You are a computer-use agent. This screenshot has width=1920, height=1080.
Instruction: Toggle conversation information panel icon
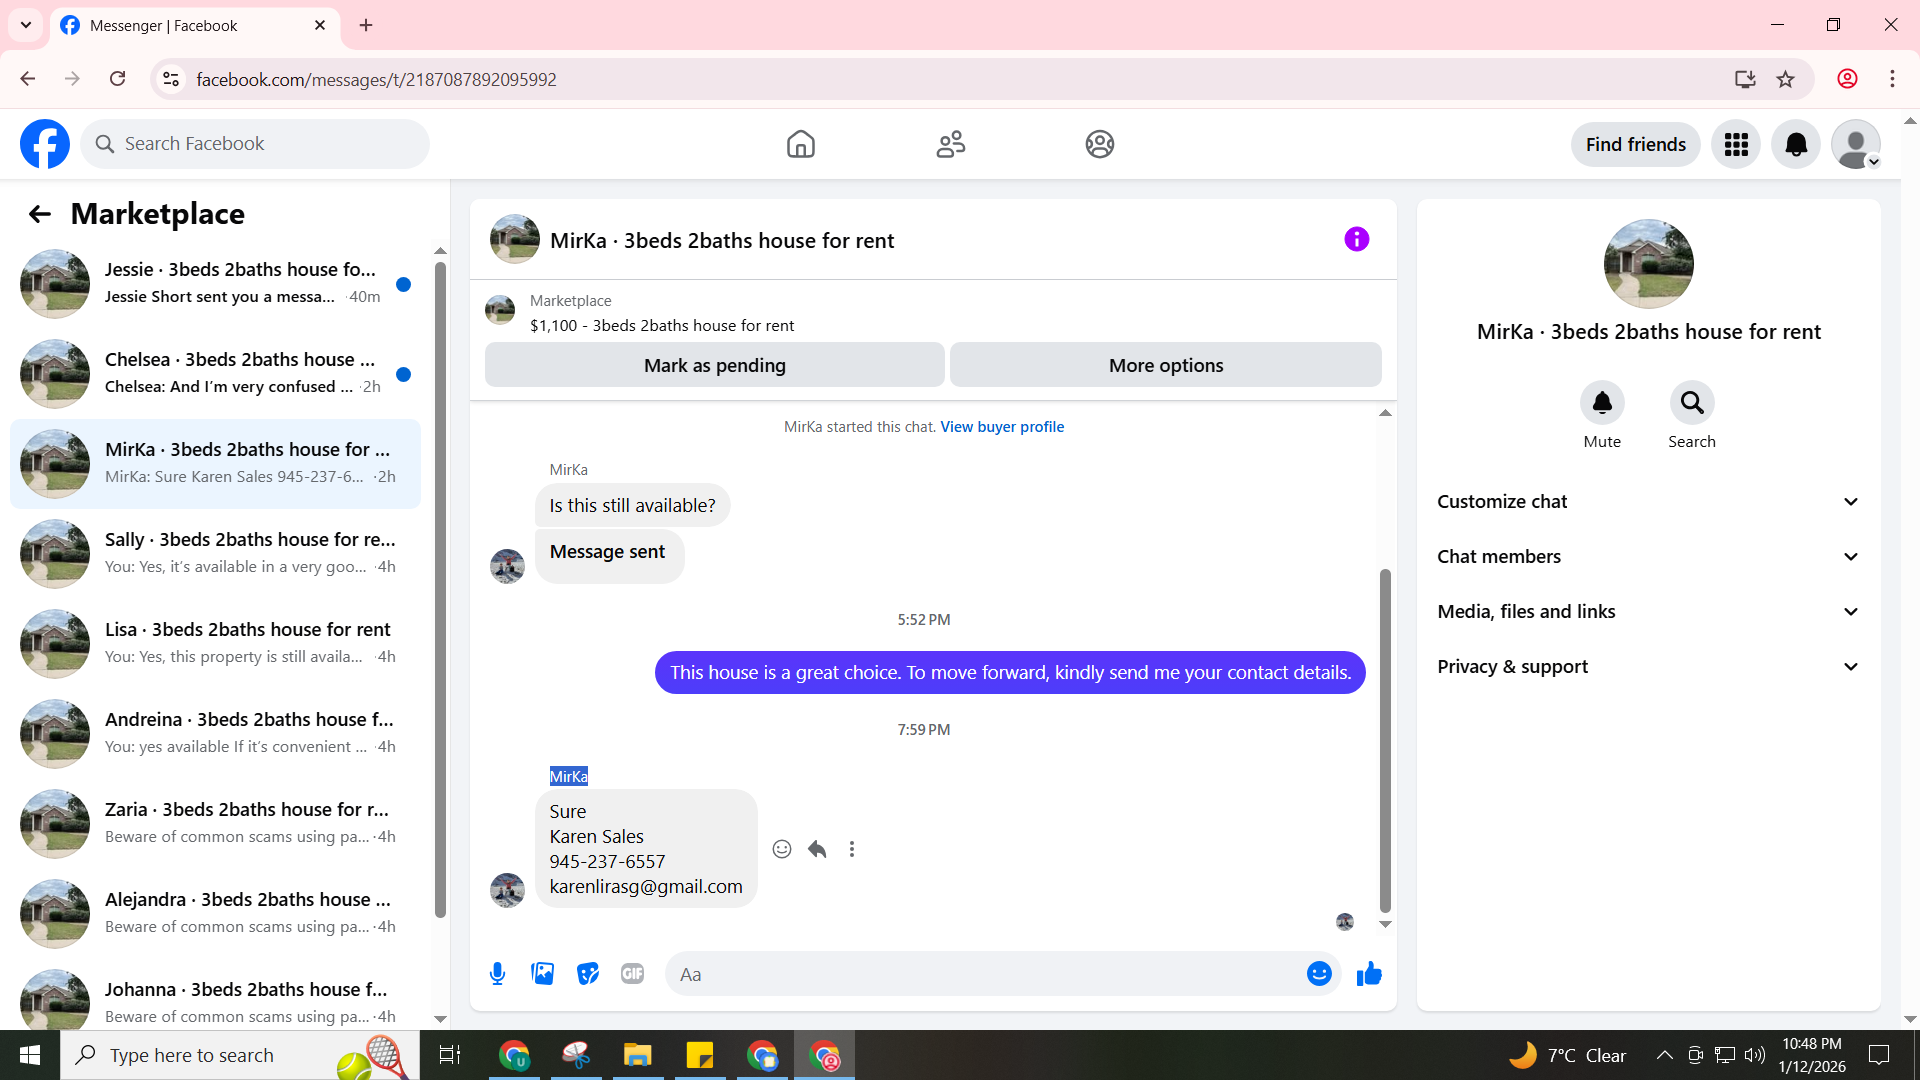(1356, 239)
